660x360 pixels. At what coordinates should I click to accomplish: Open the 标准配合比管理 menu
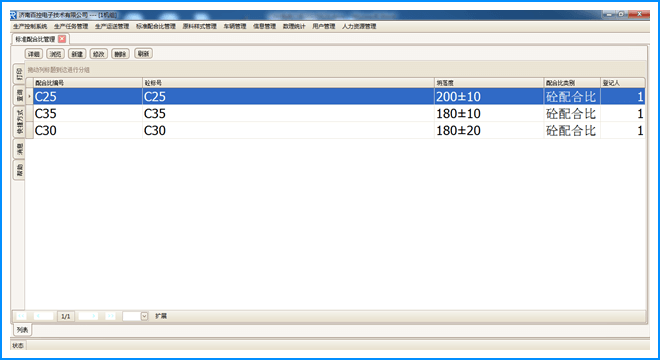[156, 27]
